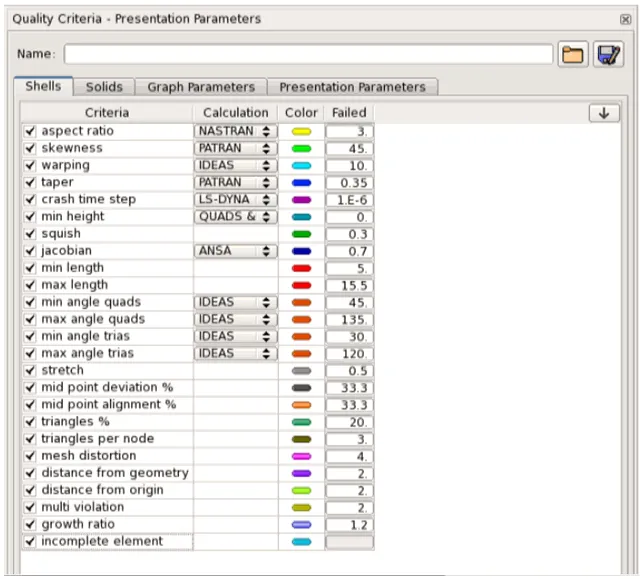Switch to the Solids tab
The height and width of the screenshot is (579, 640).
(104, 87)
